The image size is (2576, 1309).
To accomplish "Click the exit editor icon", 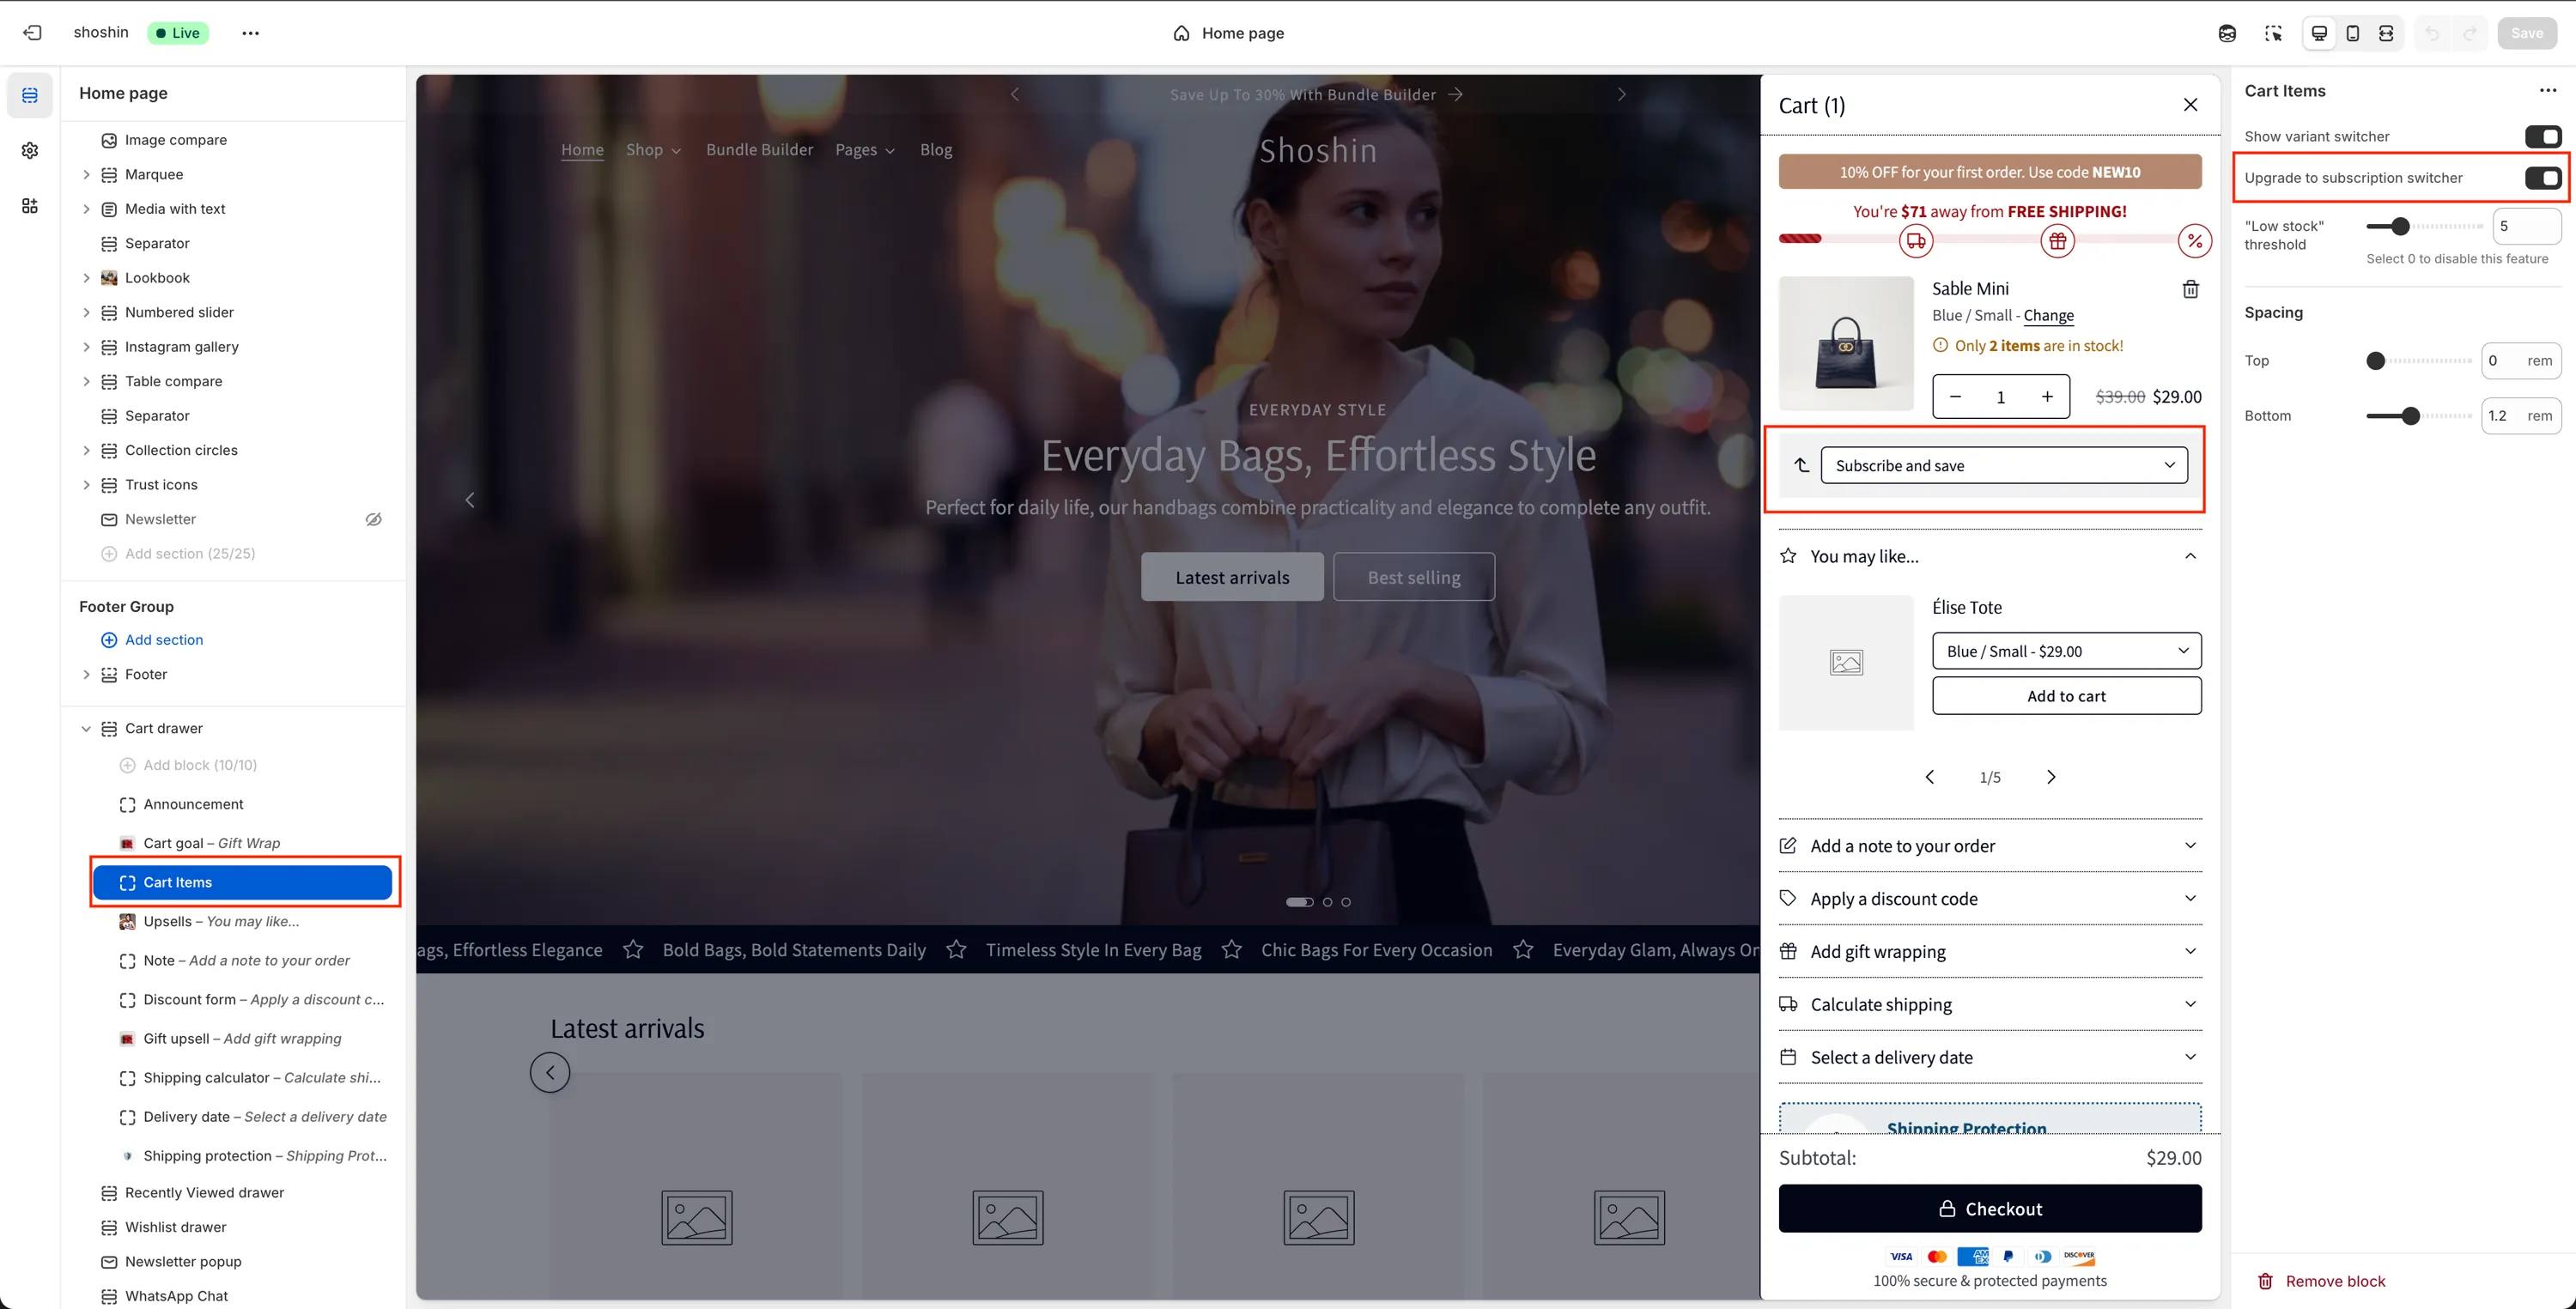I will tap(32, 33).
